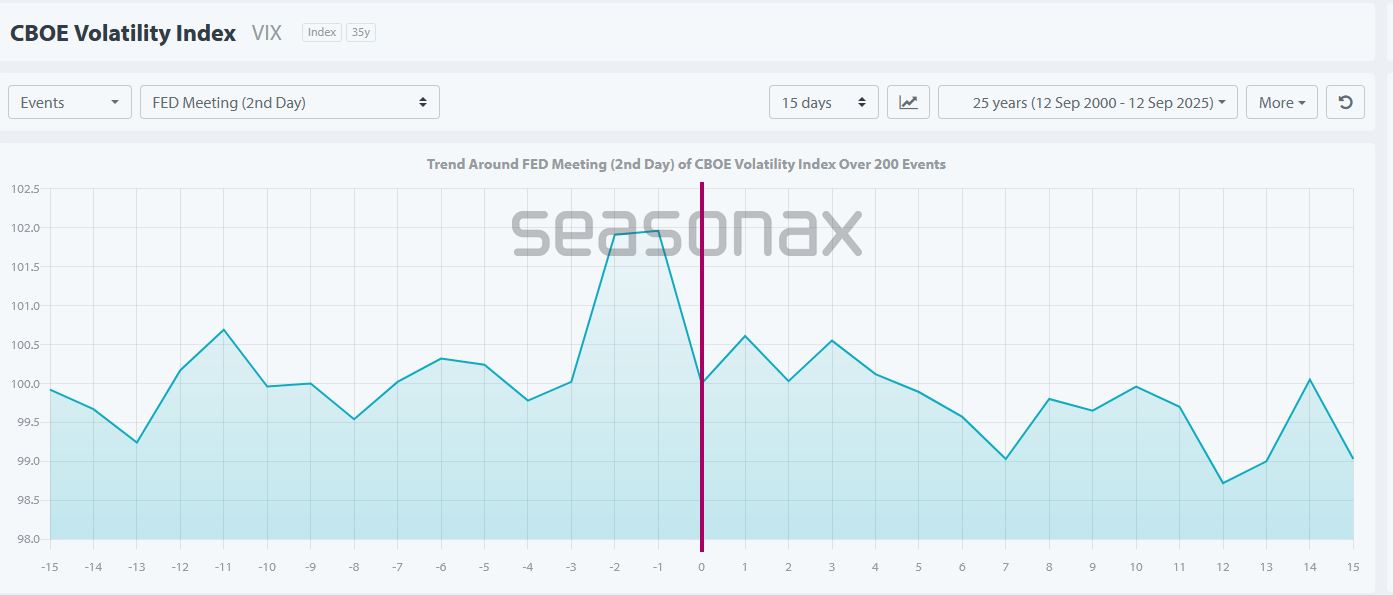The width and height of the screenshot is (1393, 595).
Task: Click the x-axis label 12
Action: coord(1223,567)
